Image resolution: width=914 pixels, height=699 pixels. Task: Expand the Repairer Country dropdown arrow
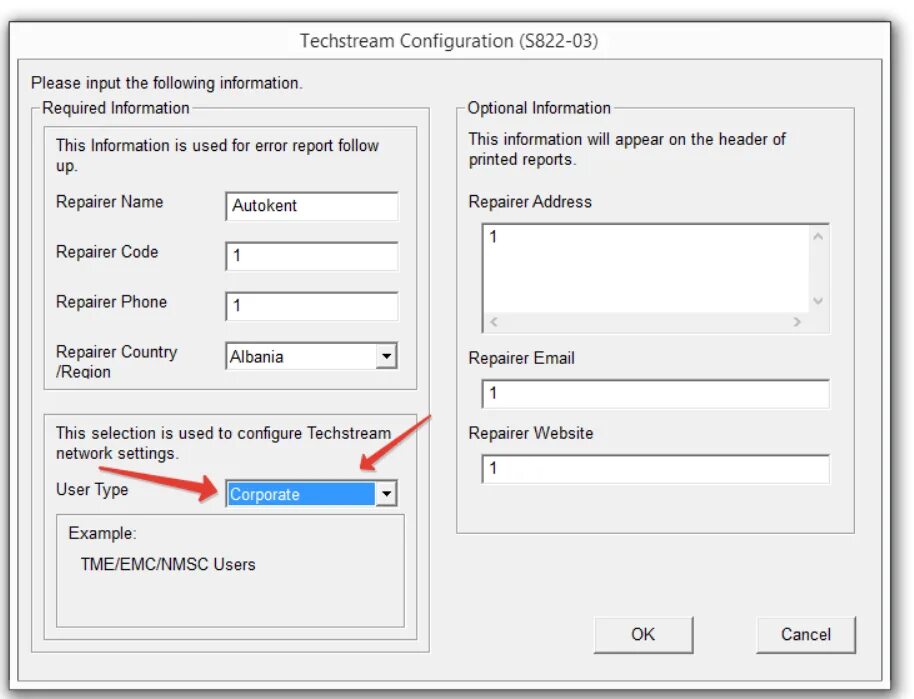coord(386,356)
